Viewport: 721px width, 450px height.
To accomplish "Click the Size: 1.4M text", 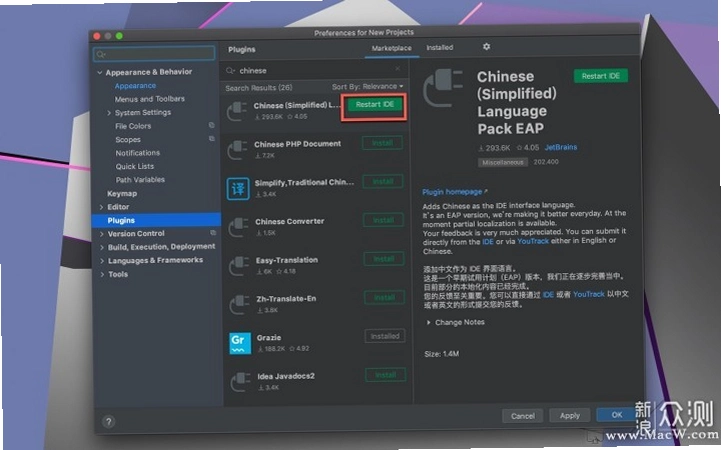I will point(441,354).
